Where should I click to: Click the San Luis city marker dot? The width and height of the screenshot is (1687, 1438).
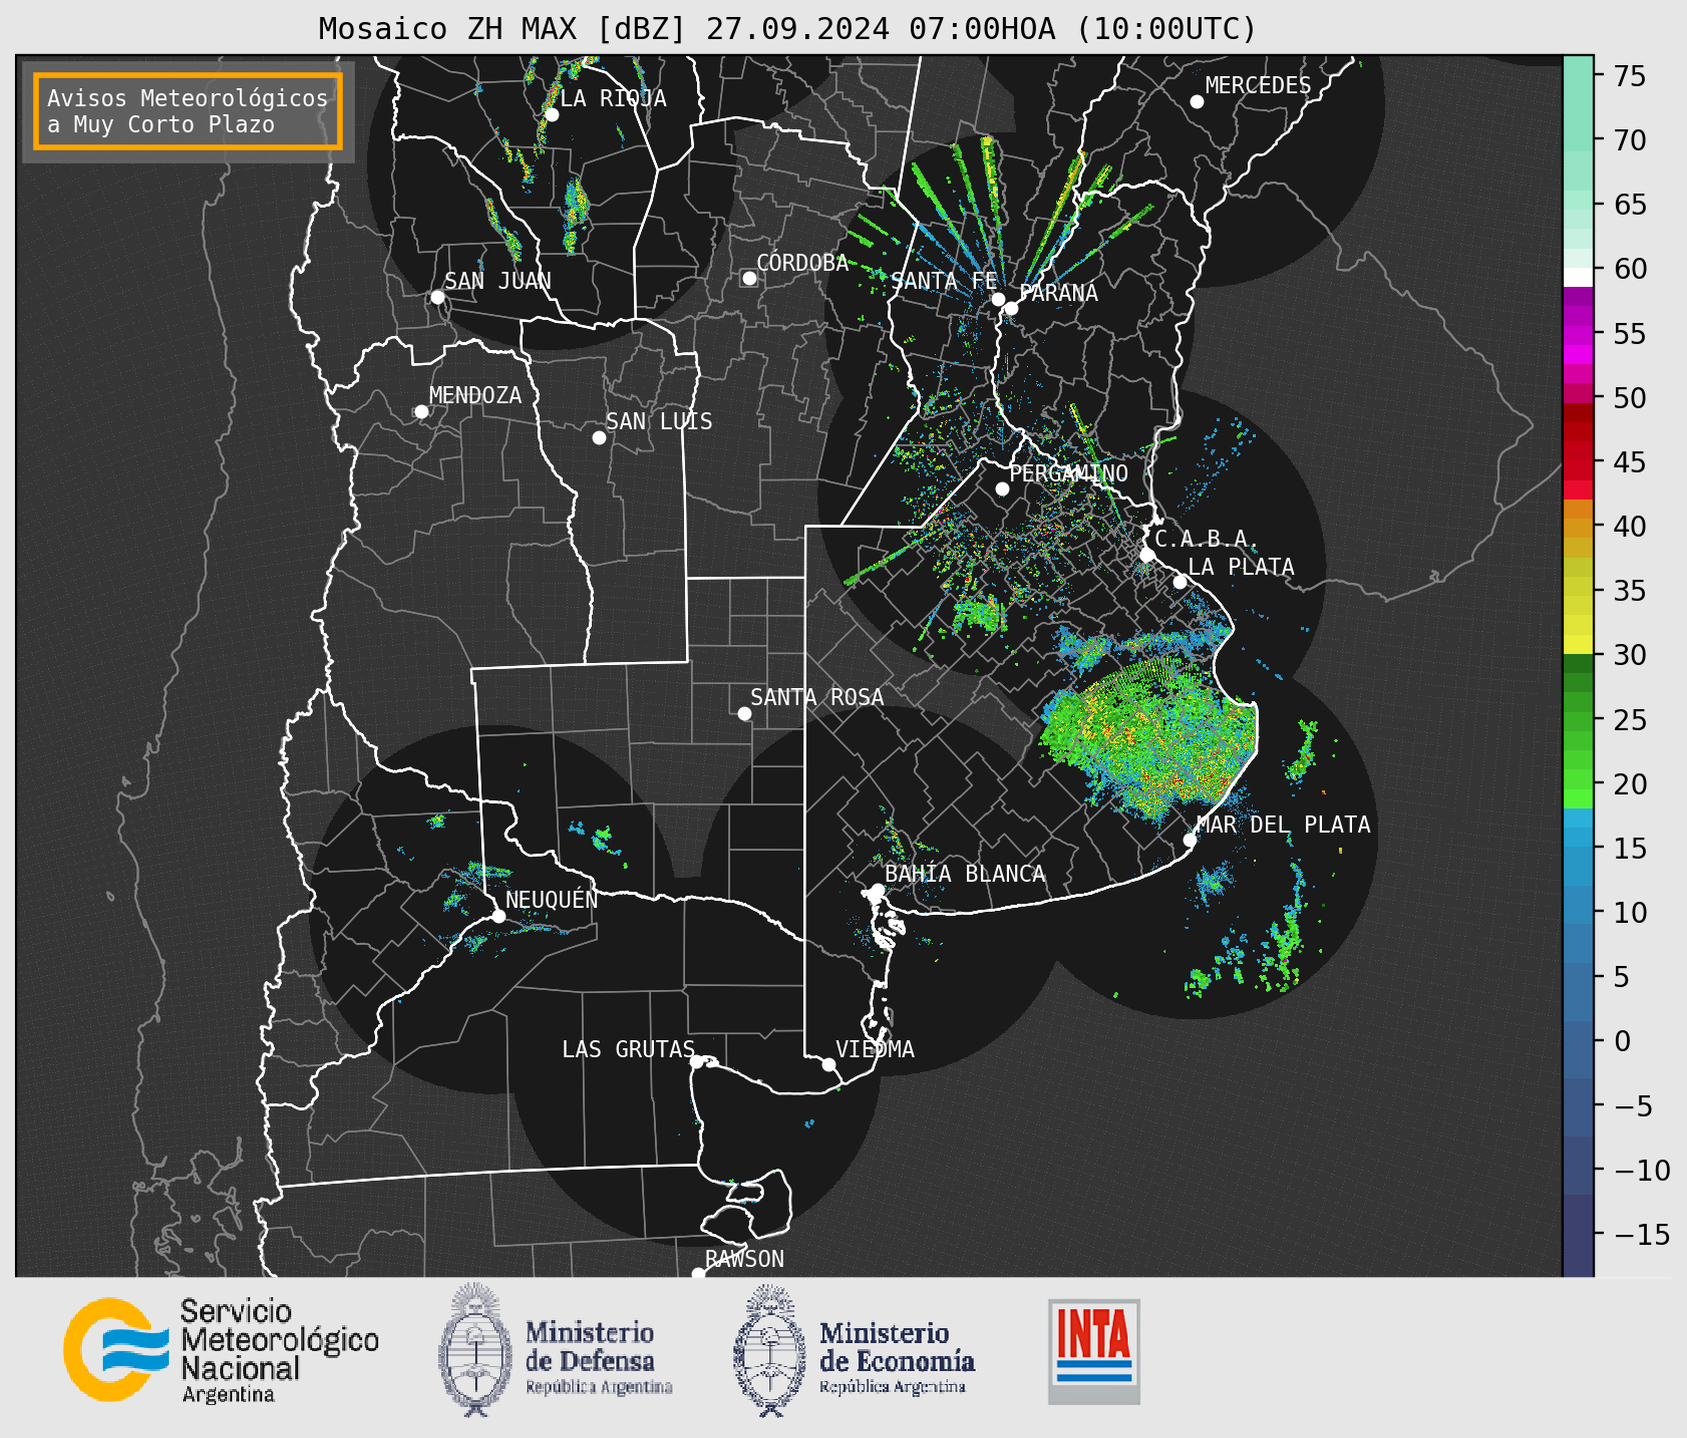[x=599, y=438]
